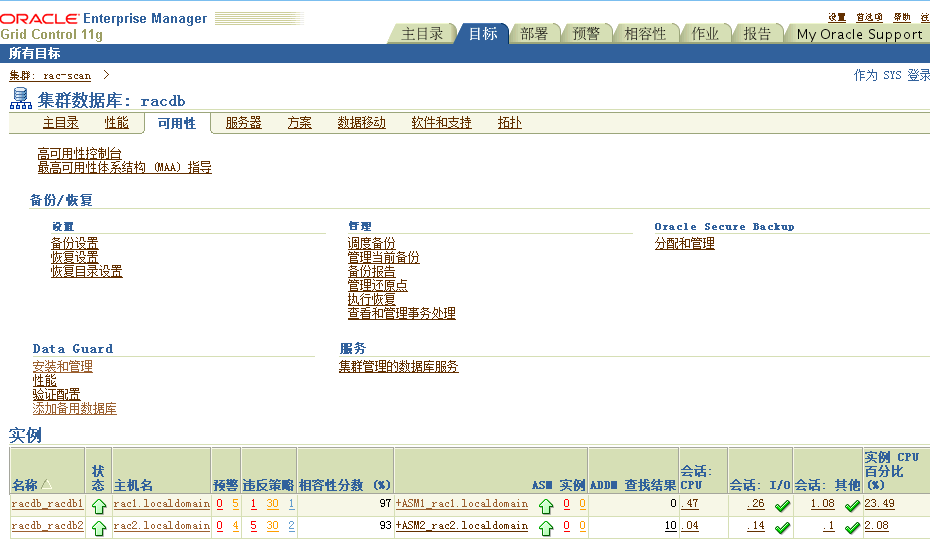This screenshot has height=542, width=930.
Task: Open 恢复目录设置 link
Action: coord(87,272)
